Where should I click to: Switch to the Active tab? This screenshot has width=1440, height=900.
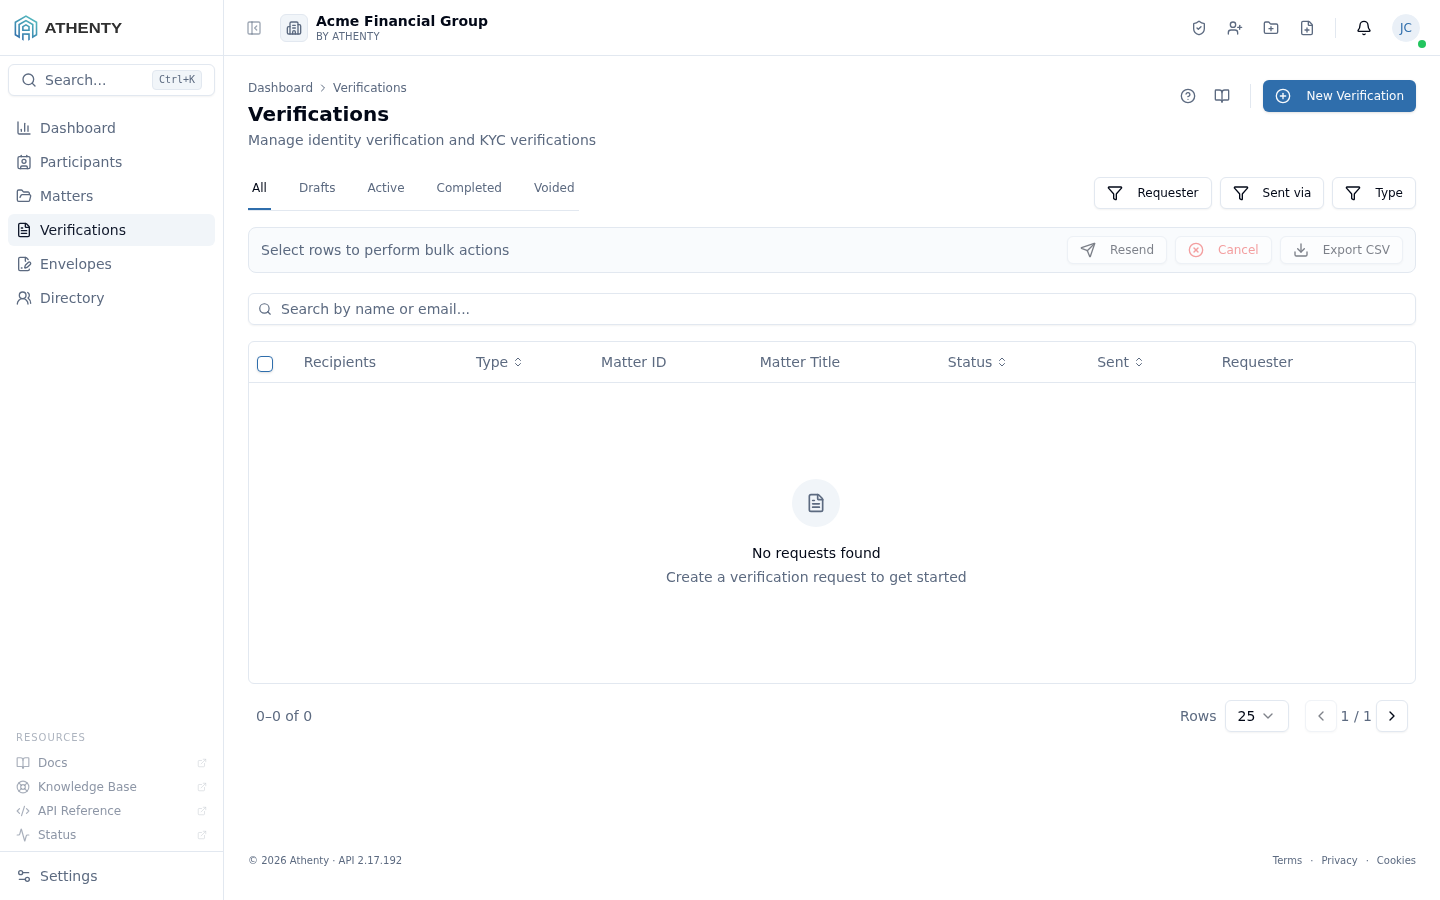click(386, 188)
